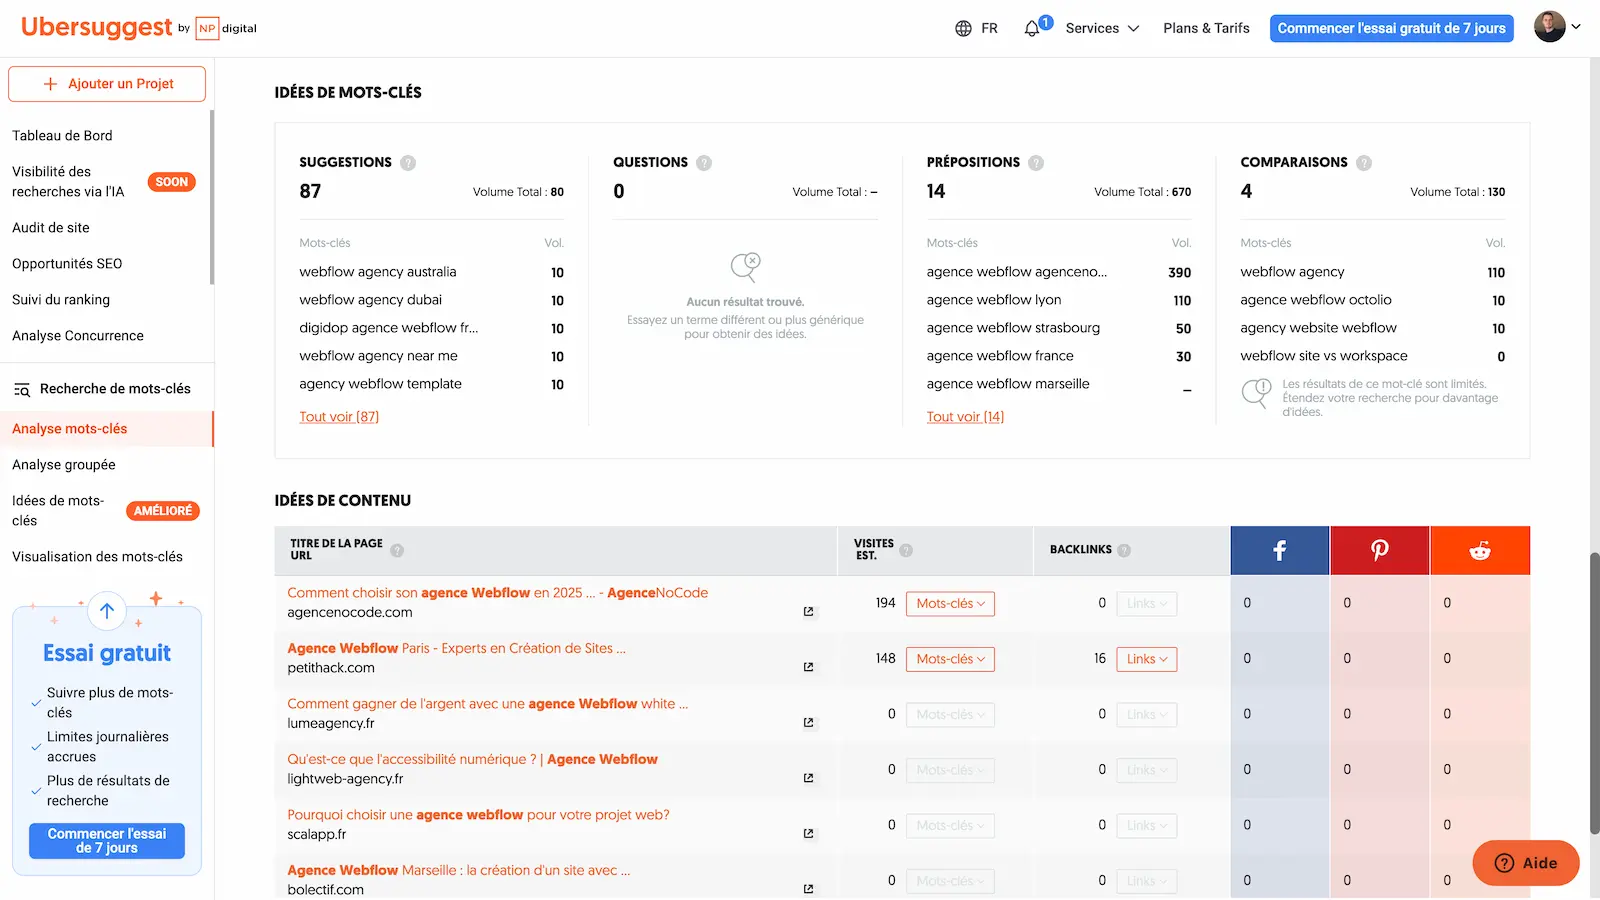Open the Aide help button
The height and width of the screenshot is (900, 1600).
click(x=1526, y=863)
